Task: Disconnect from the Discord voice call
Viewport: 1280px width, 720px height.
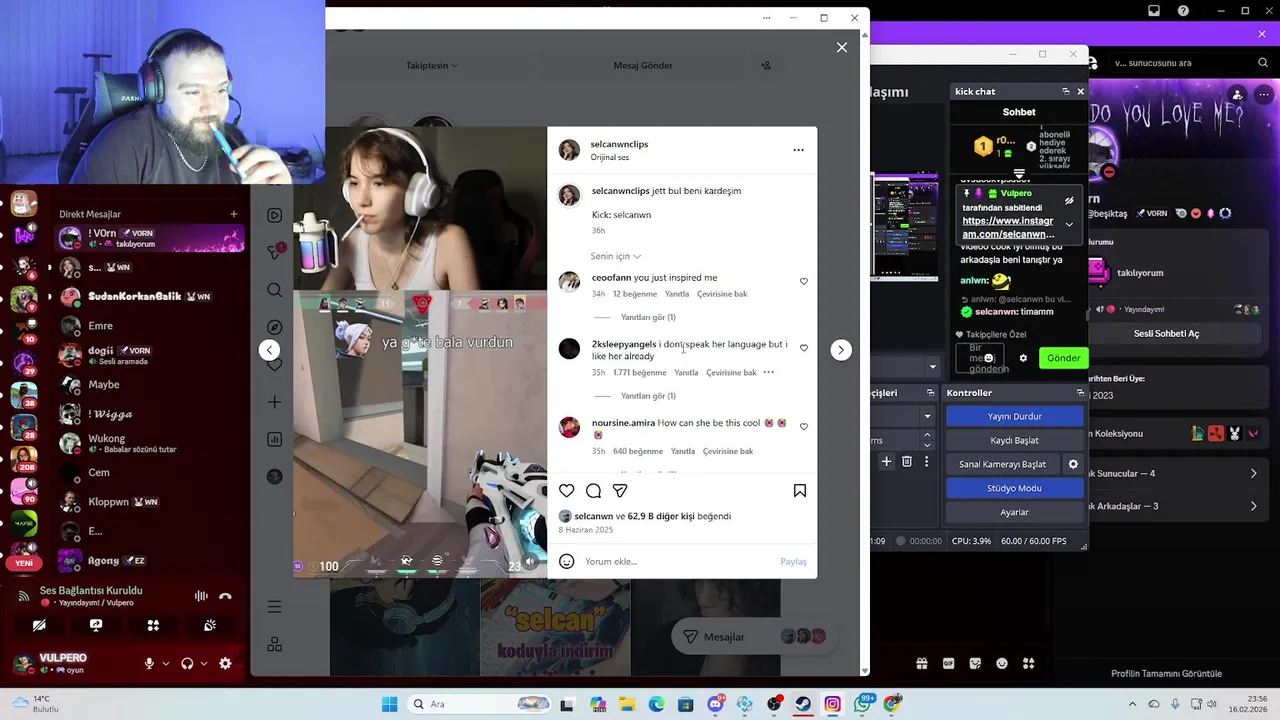Action: point(225,596)
